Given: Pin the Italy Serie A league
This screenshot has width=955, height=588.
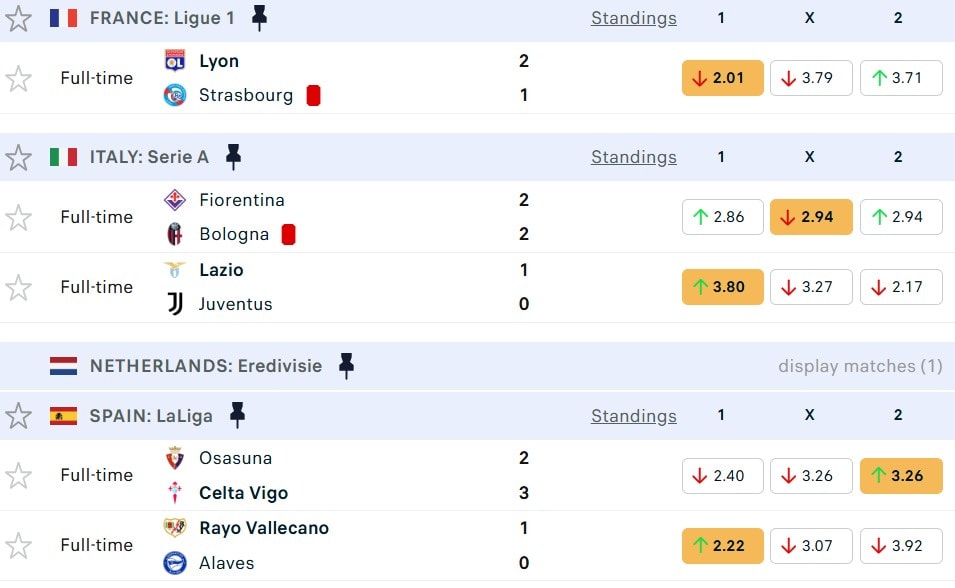Looking at the screenshot, I should tap(234, 157).
